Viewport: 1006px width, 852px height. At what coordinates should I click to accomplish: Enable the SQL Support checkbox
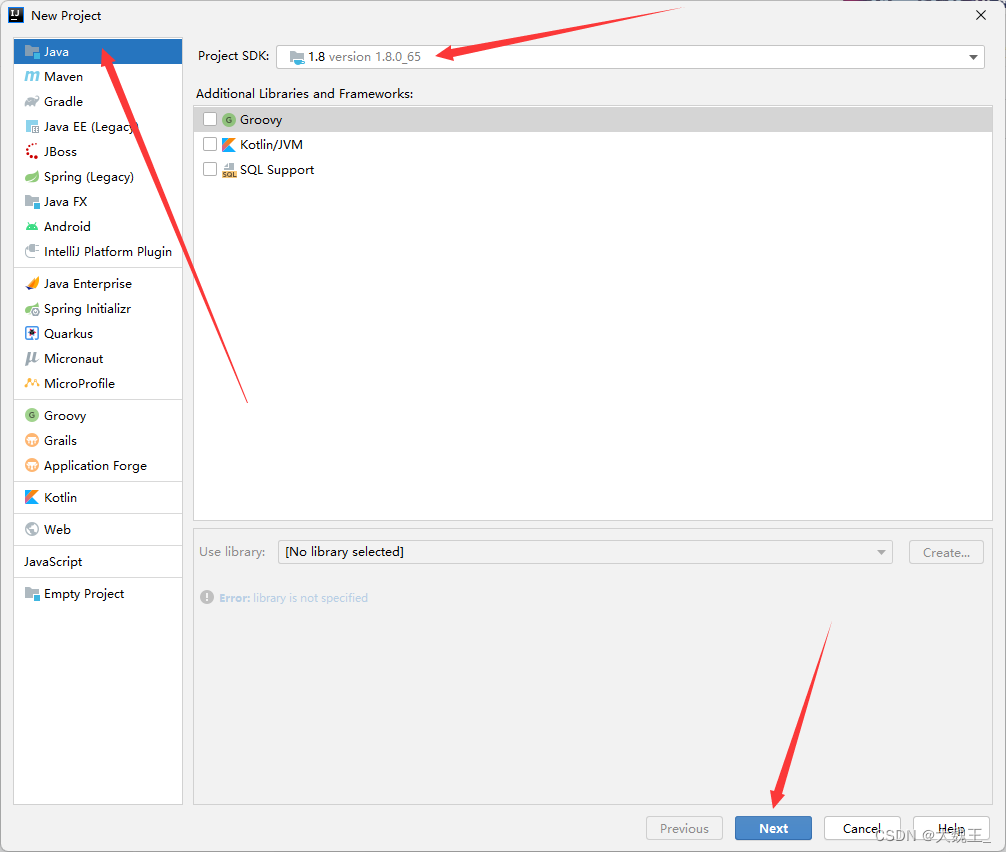click(210, 169)
